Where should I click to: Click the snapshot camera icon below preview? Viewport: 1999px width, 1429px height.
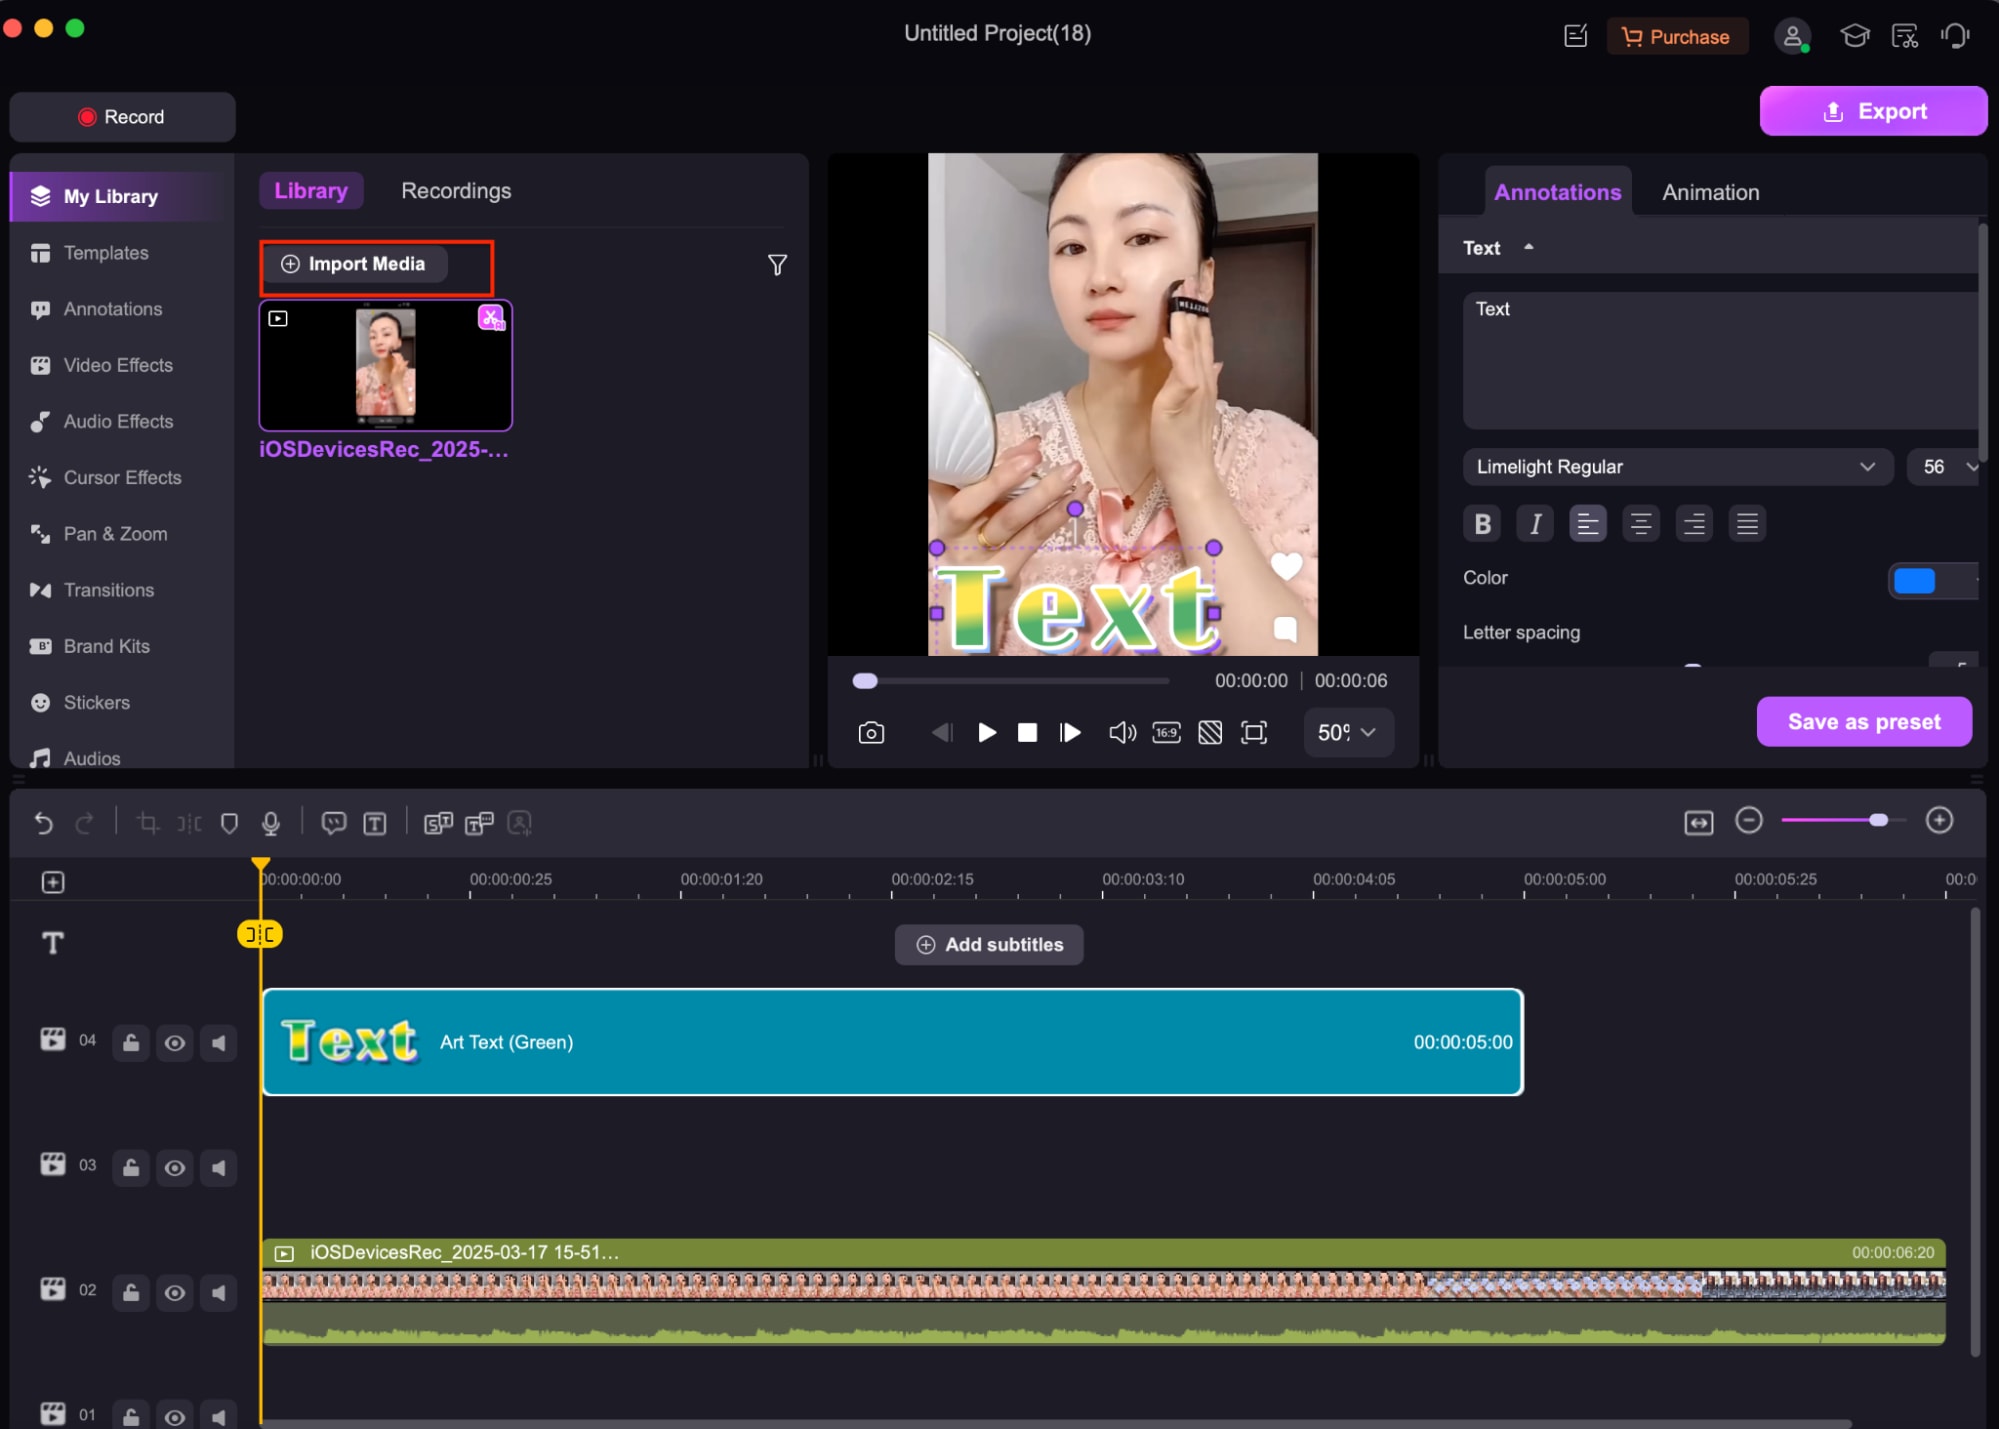point(871,733)
